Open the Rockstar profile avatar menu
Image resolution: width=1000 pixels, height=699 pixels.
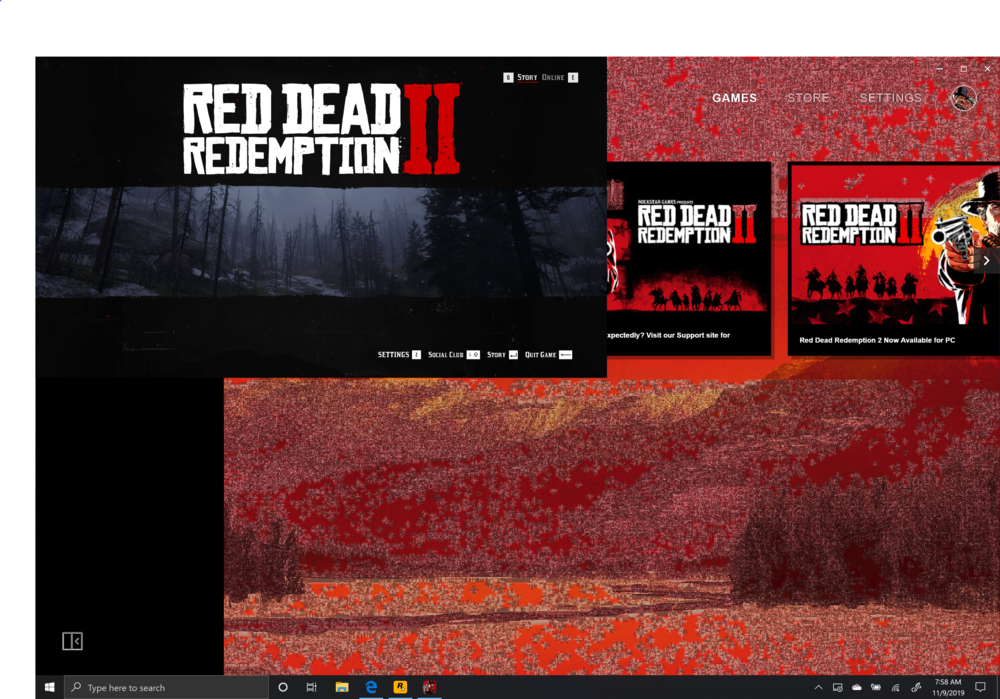[x=962, y=98]
